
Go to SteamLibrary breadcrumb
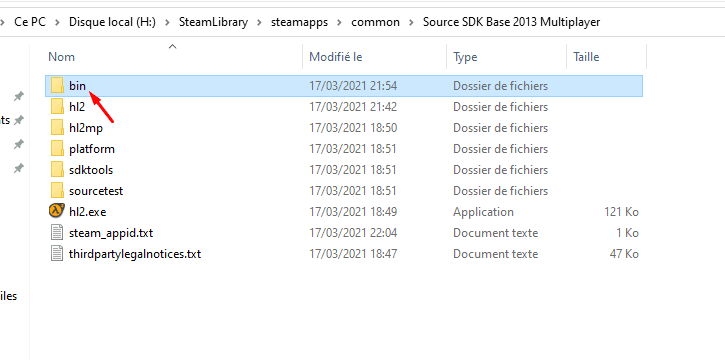[214, 22]
